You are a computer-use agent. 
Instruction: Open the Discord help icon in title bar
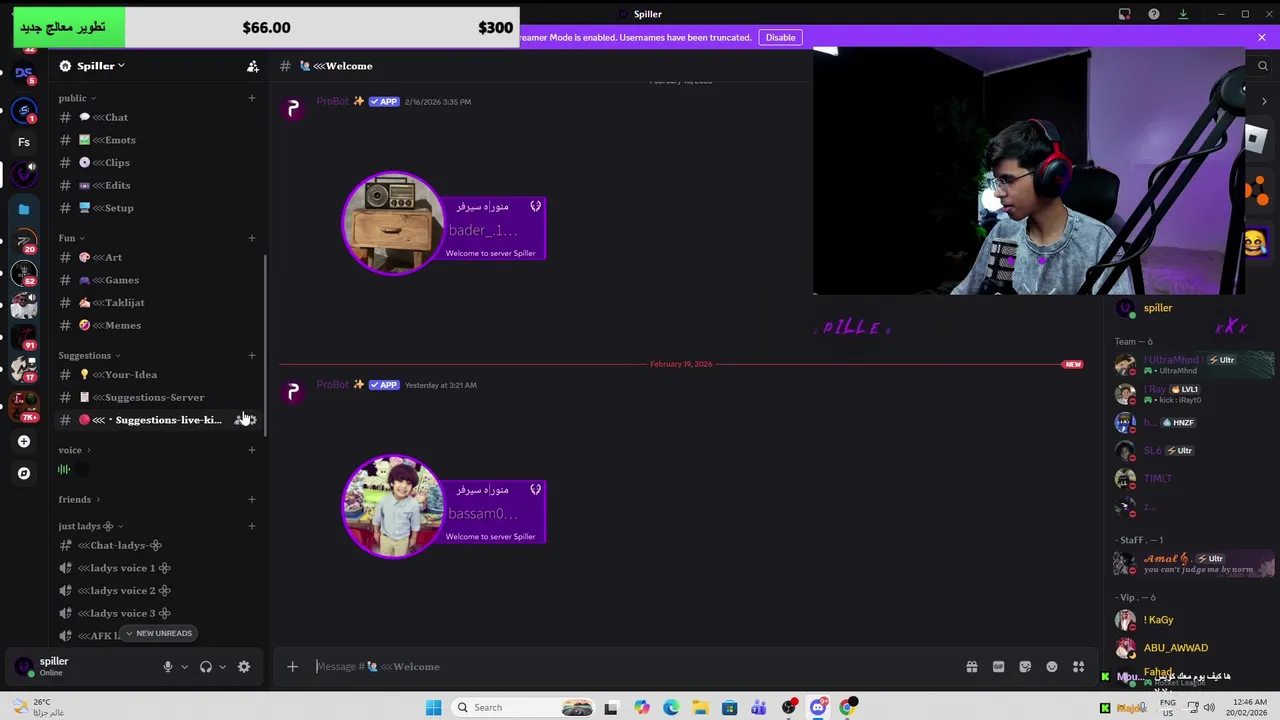click(x=1154, y=14)
